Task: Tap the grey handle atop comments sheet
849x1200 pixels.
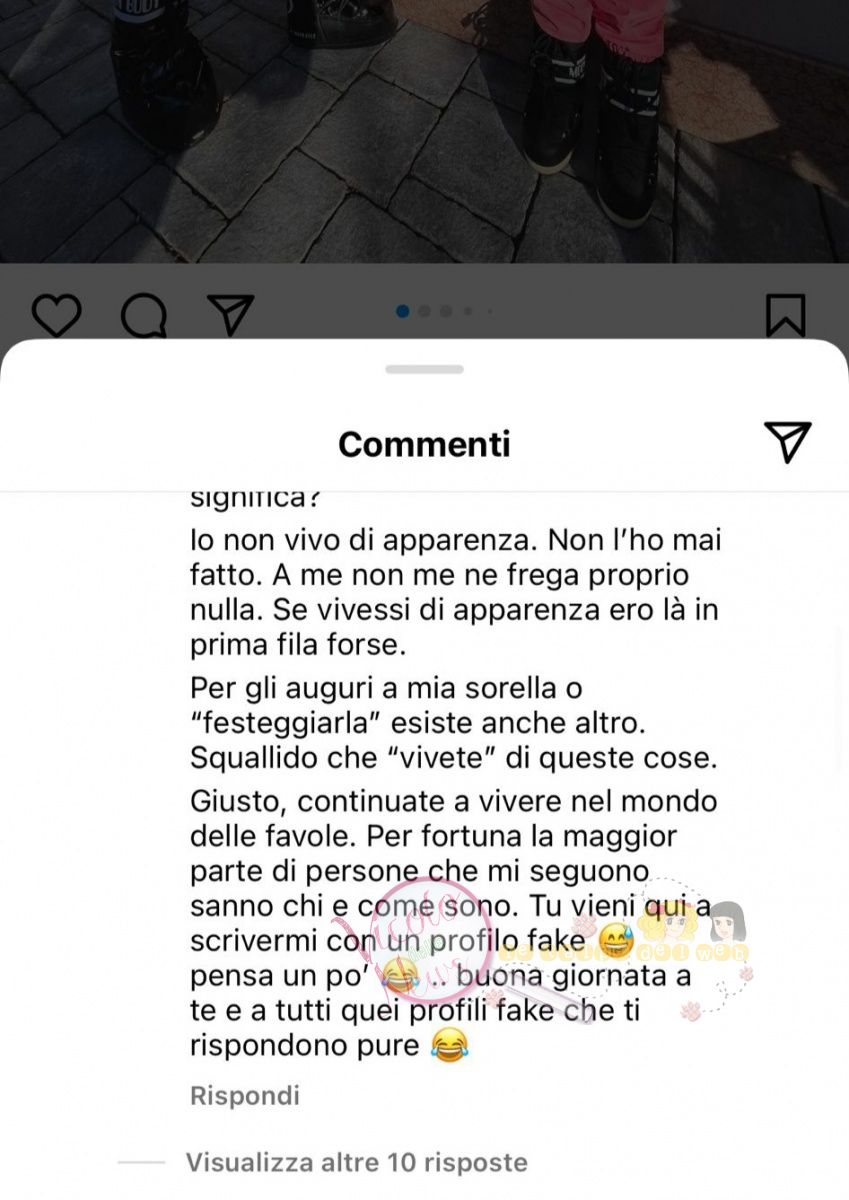Action: click(424, 369)
